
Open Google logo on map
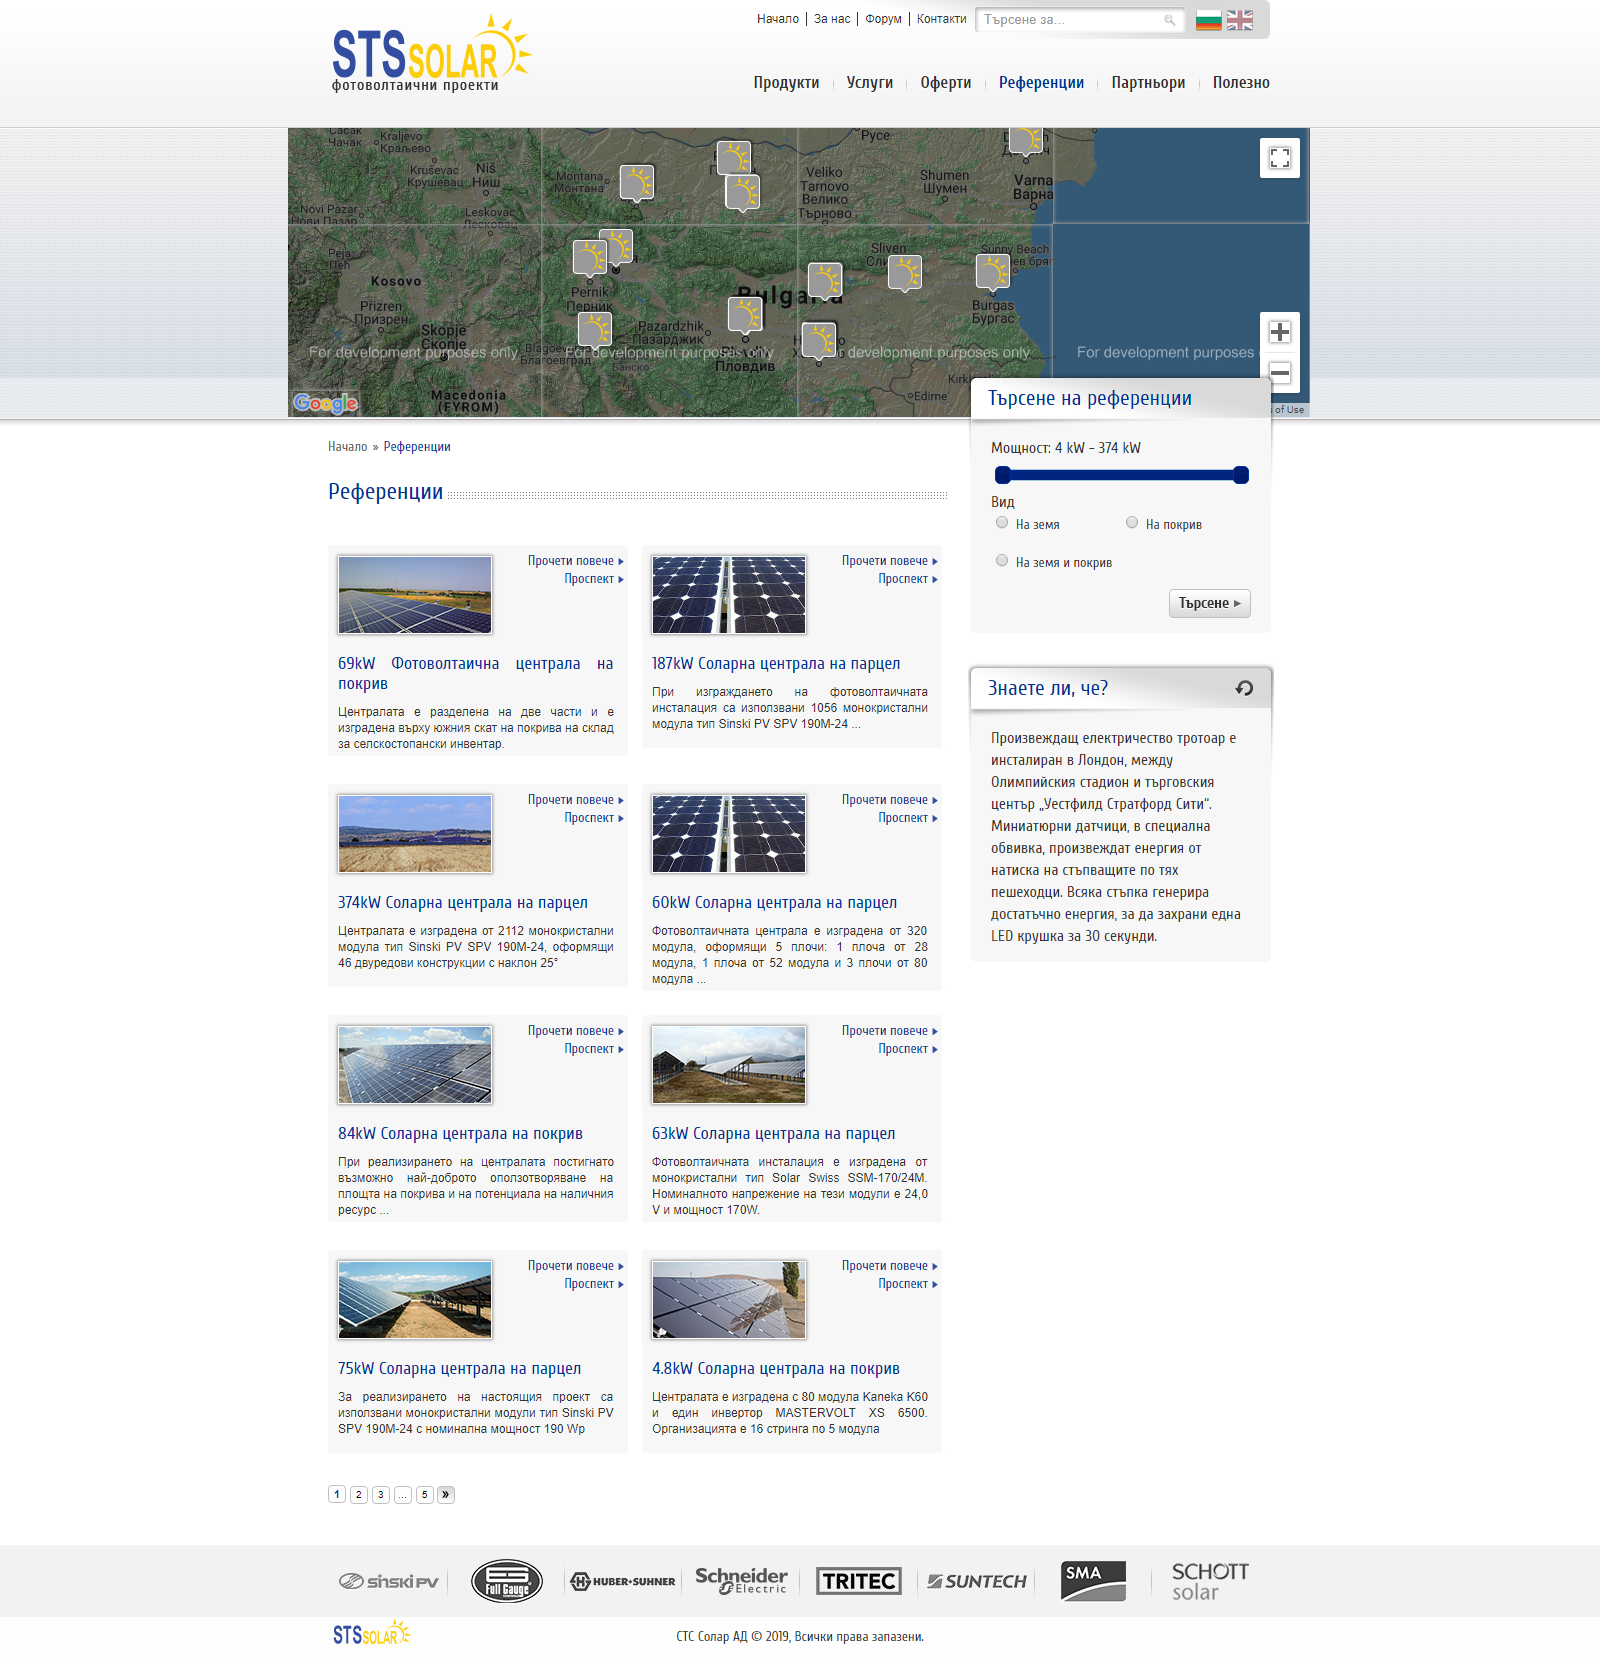click(x=325, y=403)
